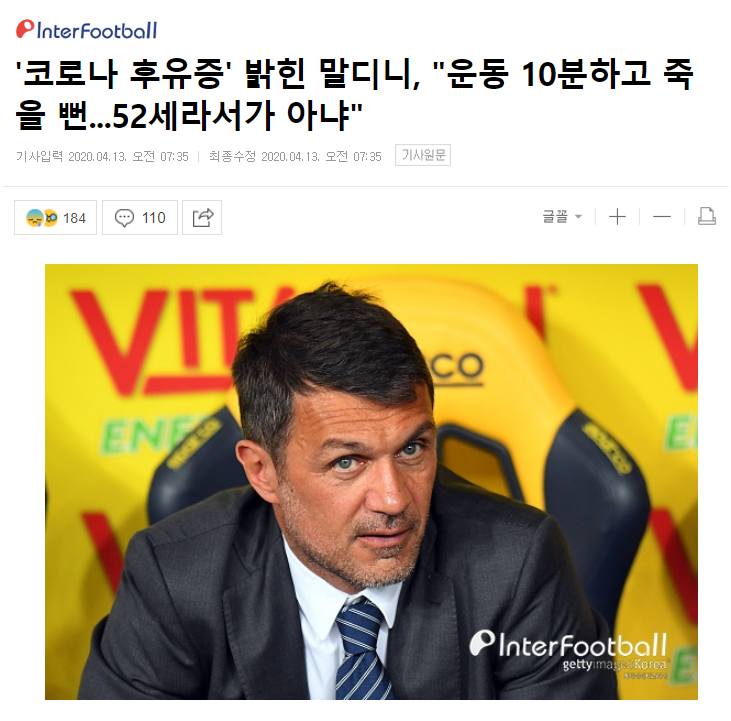Print the article with printer icon

coord(707,216)
